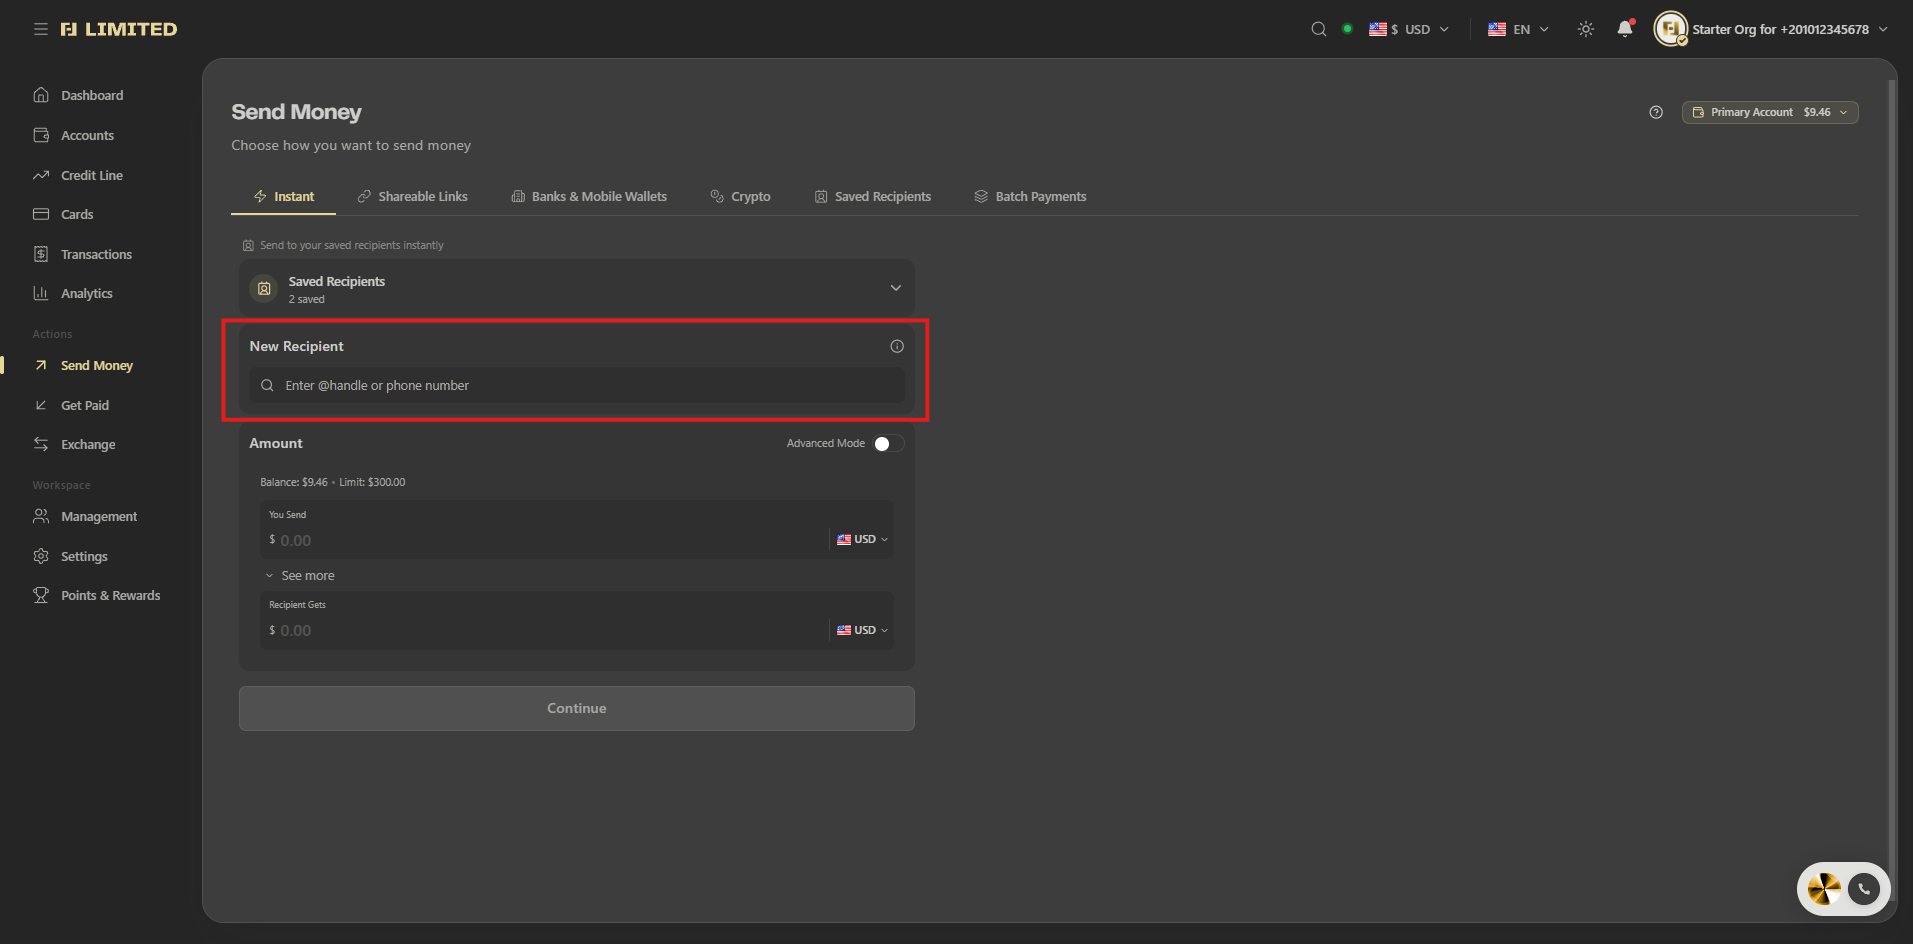1913x944 pixels.
Task: Click the handle or phone number field
Action: [x=577, y=385]
